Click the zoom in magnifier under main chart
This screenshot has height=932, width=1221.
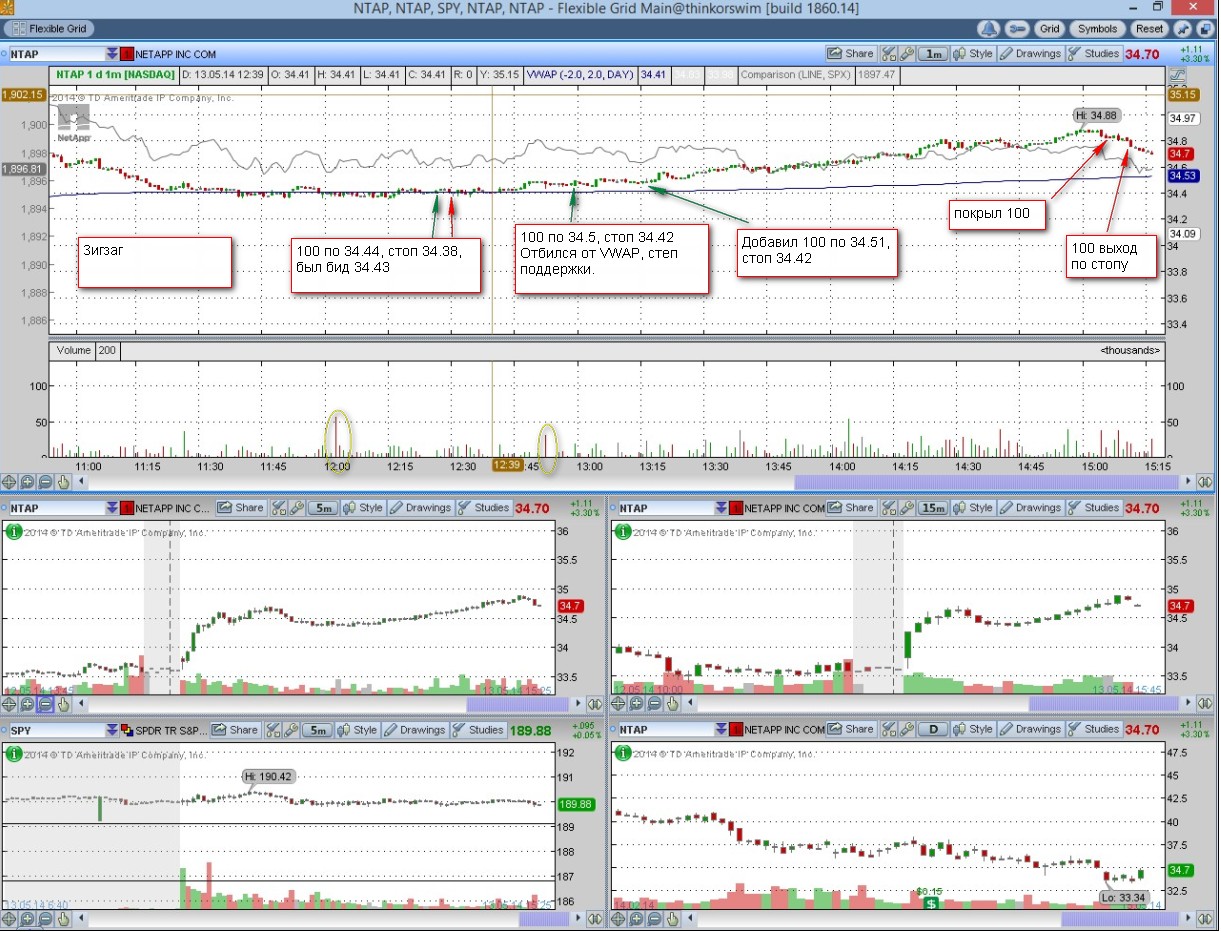pyautogui.click(x=27, y=481)
